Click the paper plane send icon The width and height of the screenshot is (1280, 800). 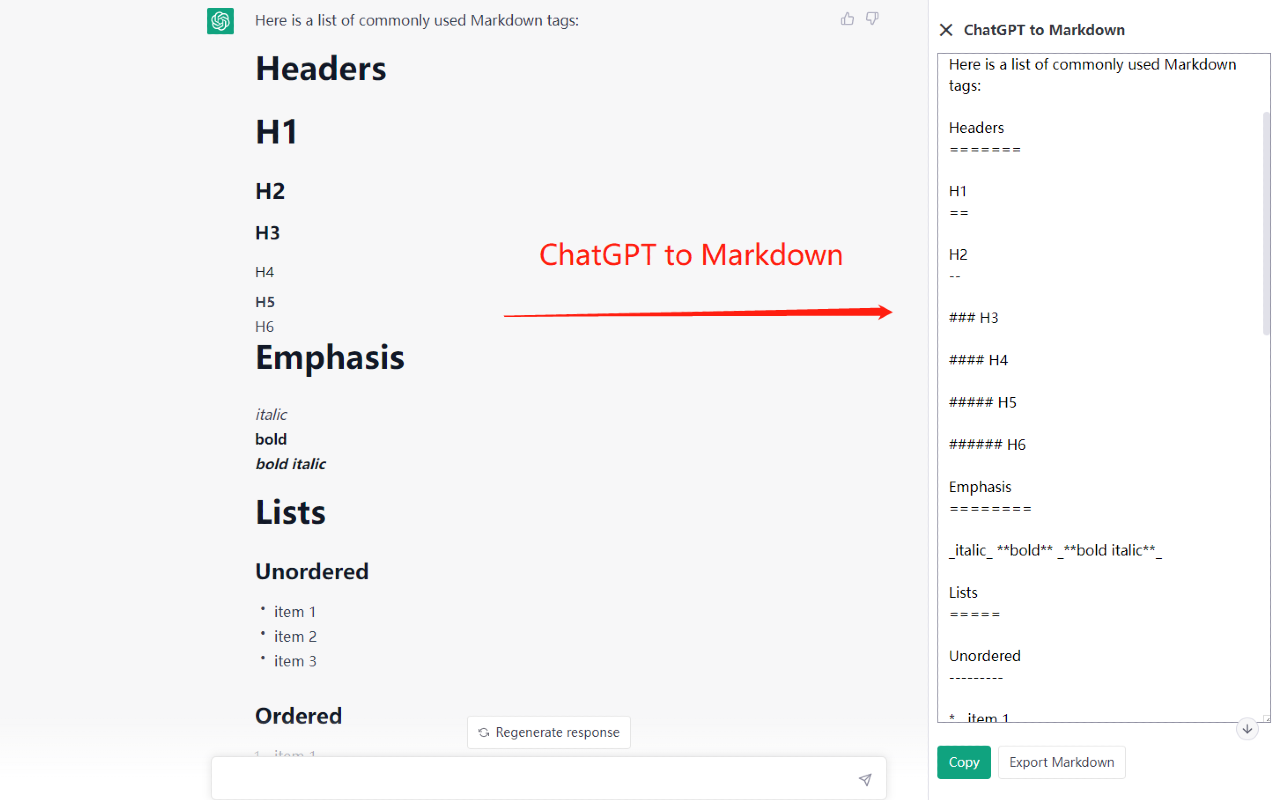[865, 778]
